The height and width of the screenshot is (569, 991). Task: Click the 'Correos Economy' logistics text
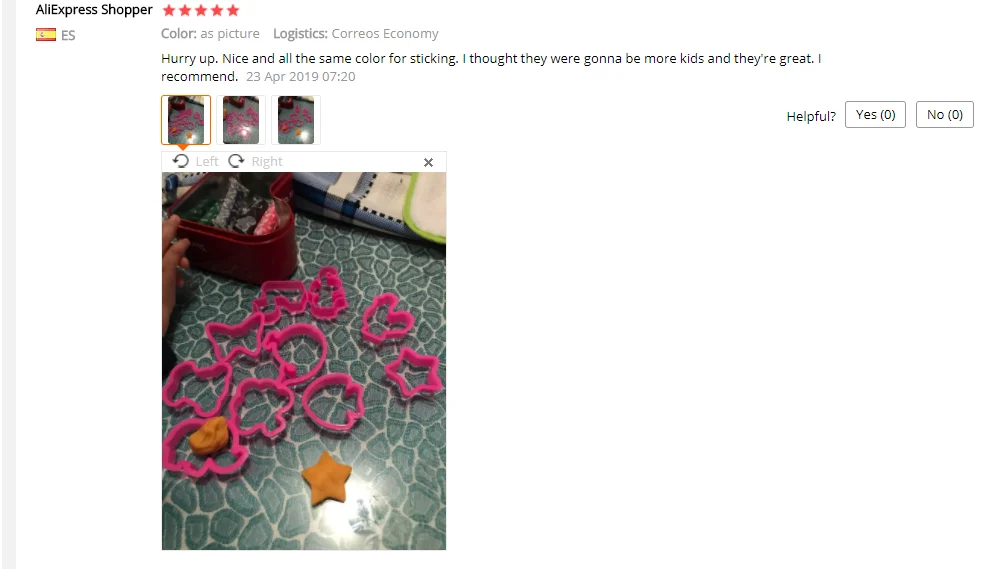tap(385, 34)
